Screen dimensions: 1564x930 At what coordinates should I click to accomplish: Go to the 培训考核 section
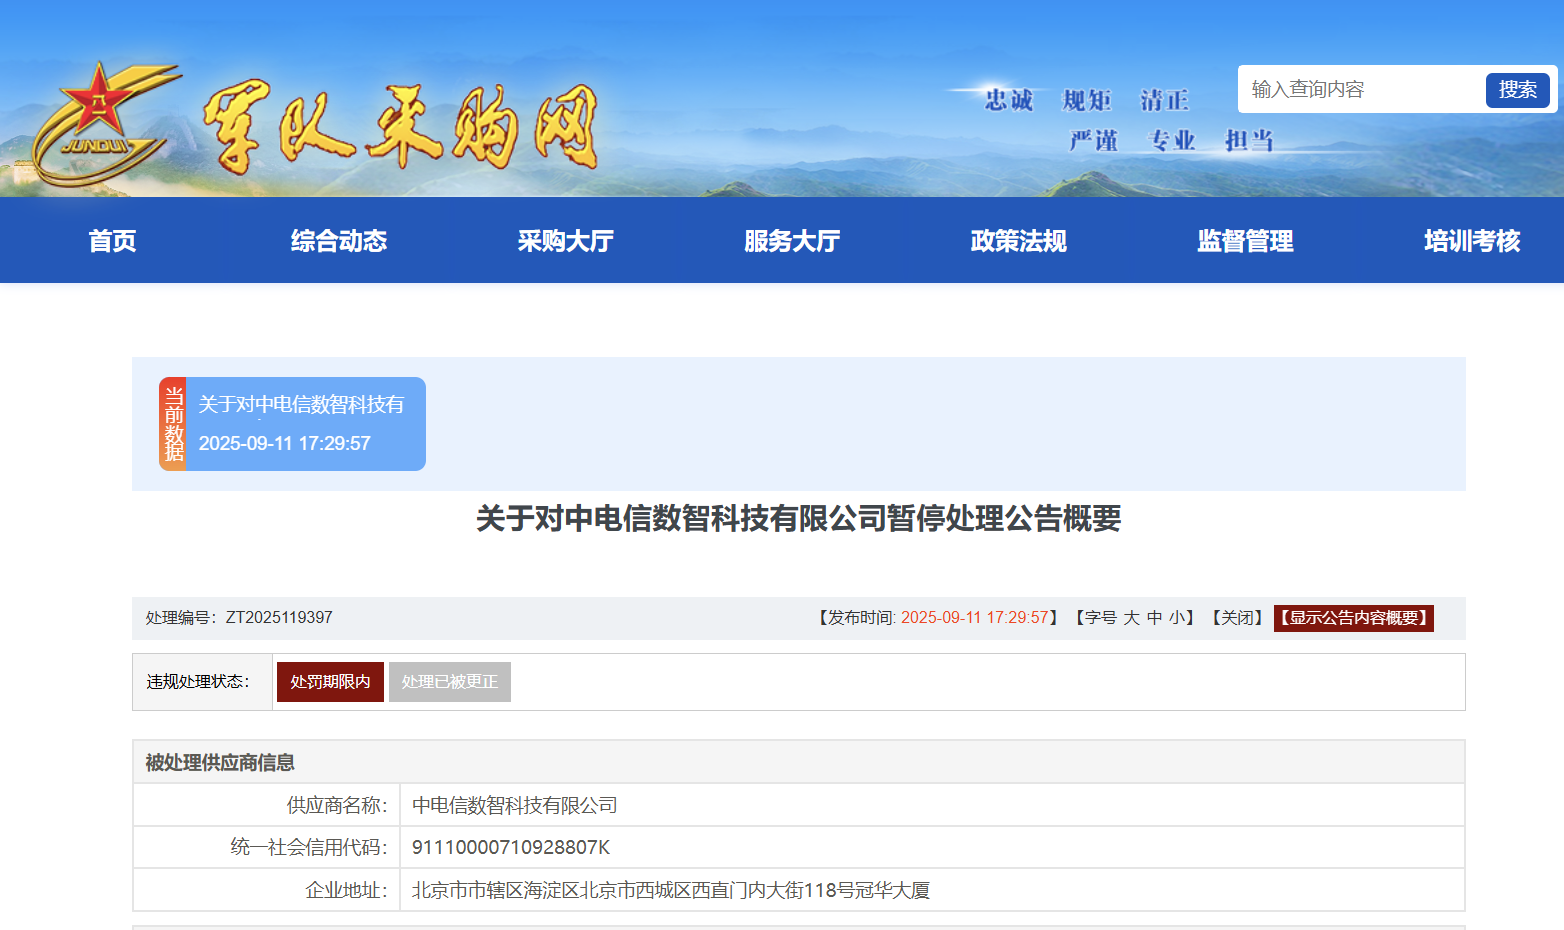pyautogui.click(x=1472, y=241)
